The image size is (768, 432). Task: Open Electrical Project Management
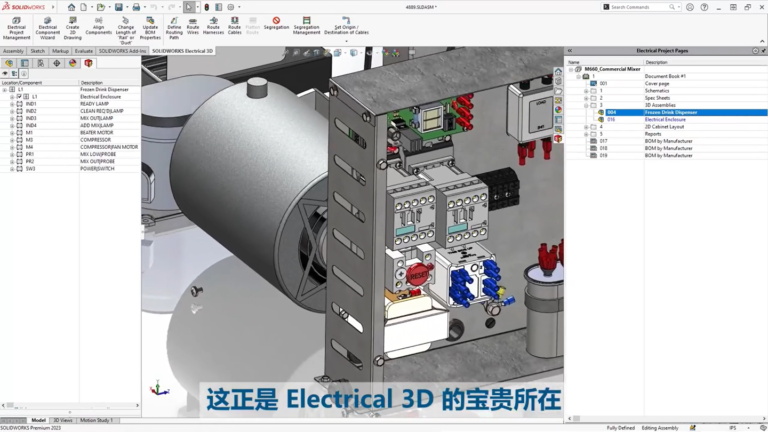(x=16, y=29)
